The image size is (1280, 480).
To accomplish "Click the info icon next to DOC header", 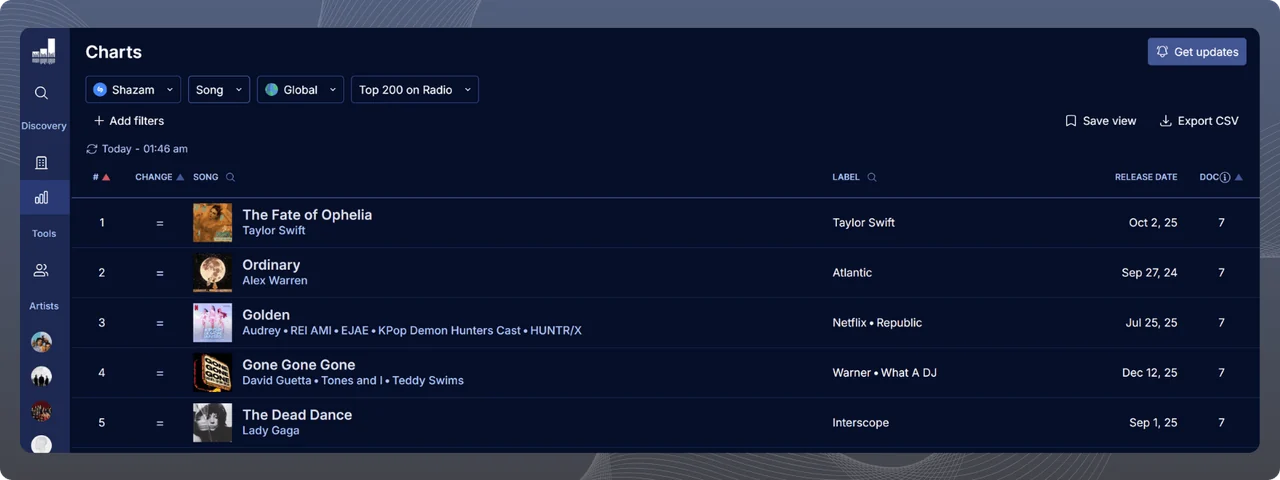I will coord(1225,177).
